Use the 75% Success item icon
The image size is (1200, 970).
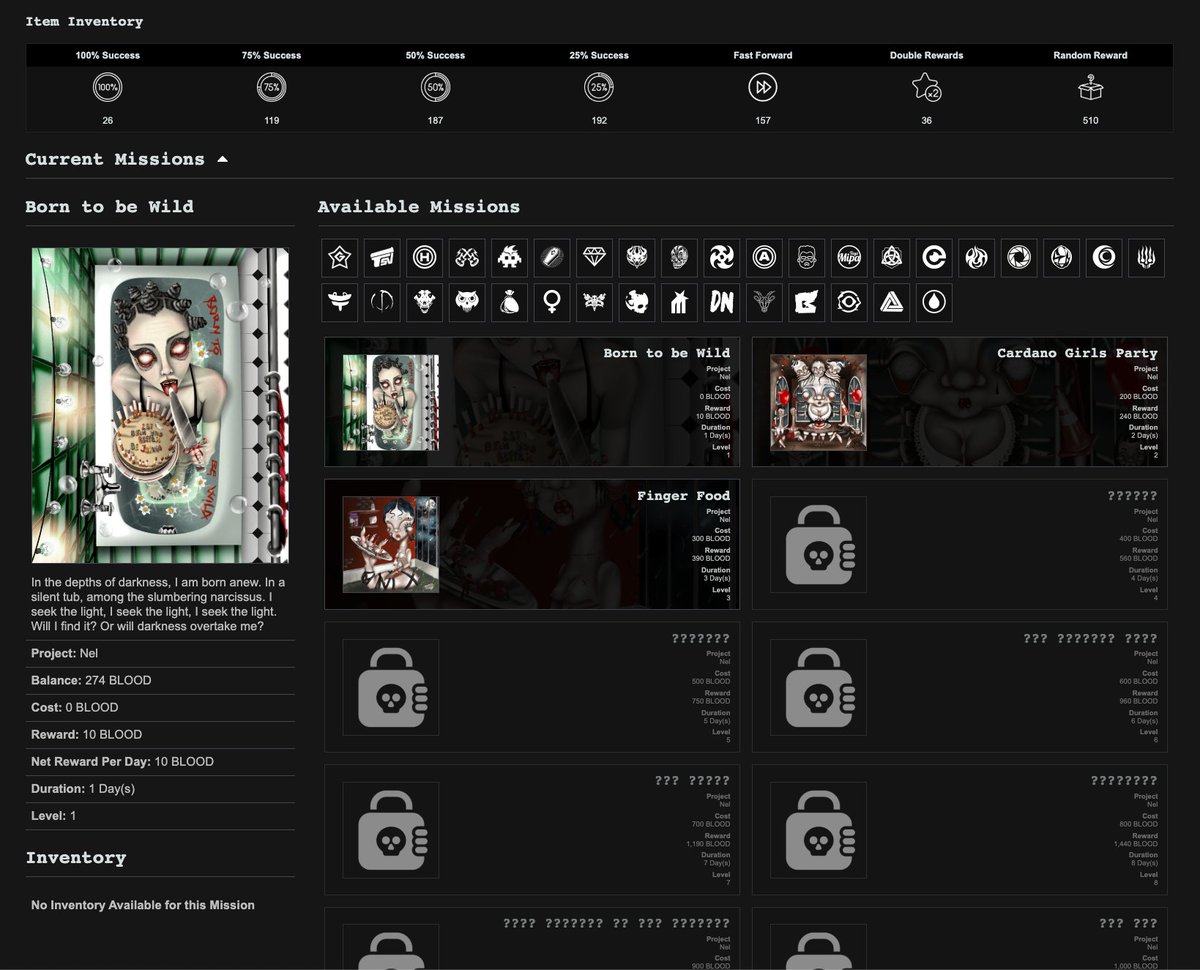click(x=271, y=88)
